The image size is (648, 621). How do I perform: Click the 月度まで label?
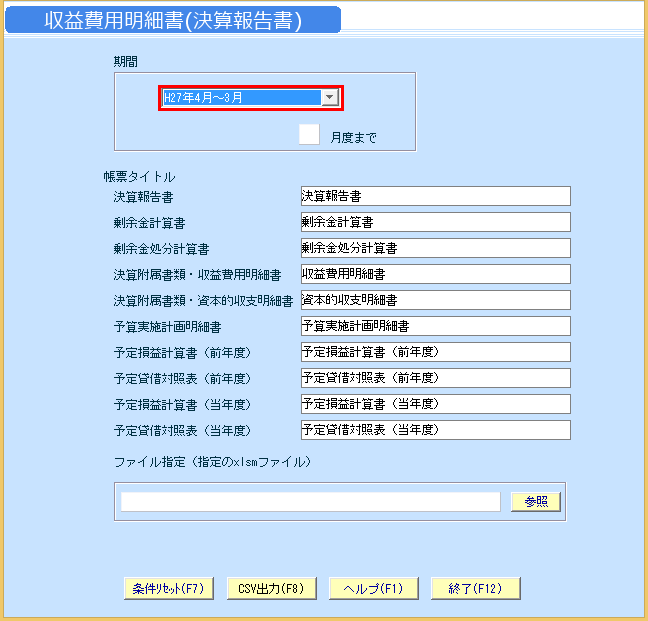353,138
